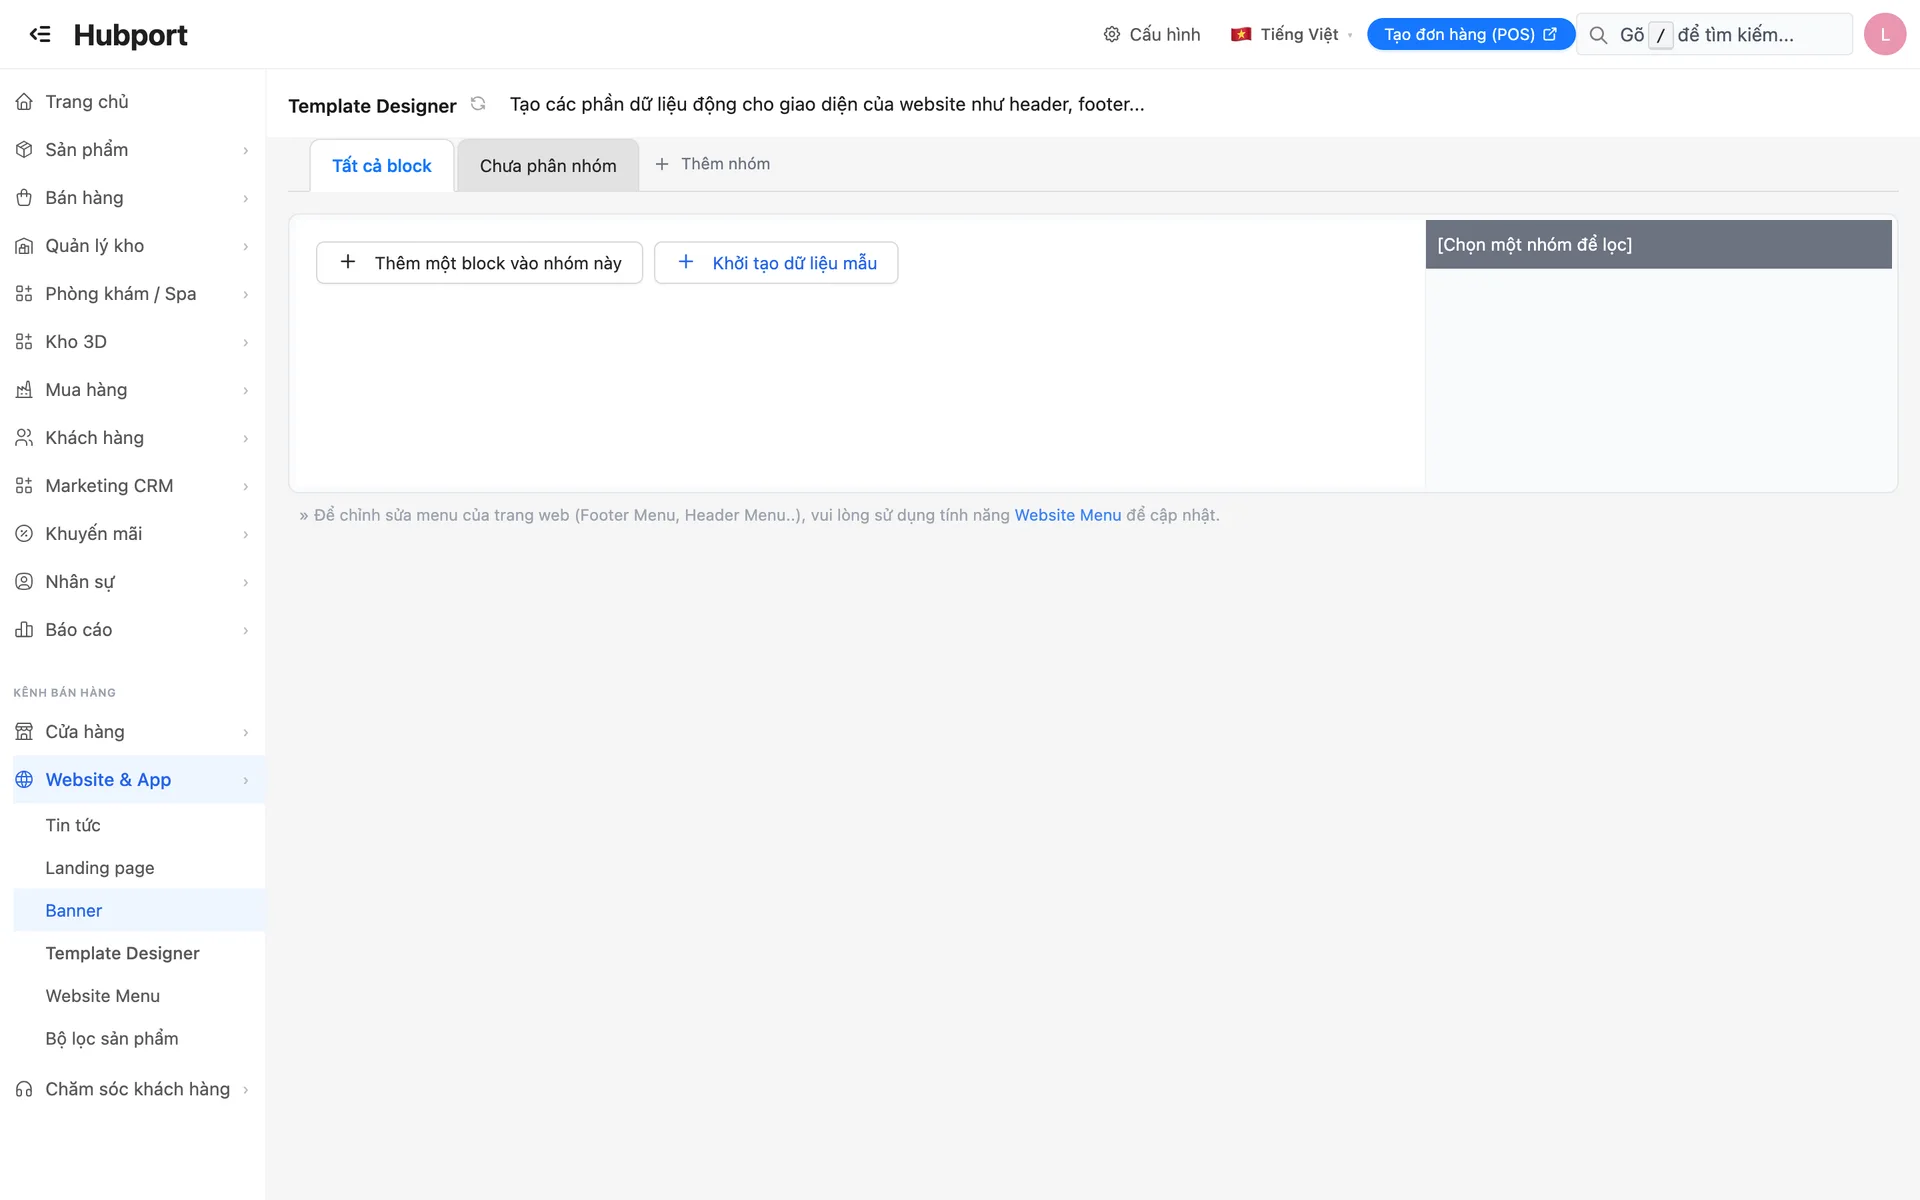
Task: Click the Kho 3D icon
Action: click(x=24, y=342)
